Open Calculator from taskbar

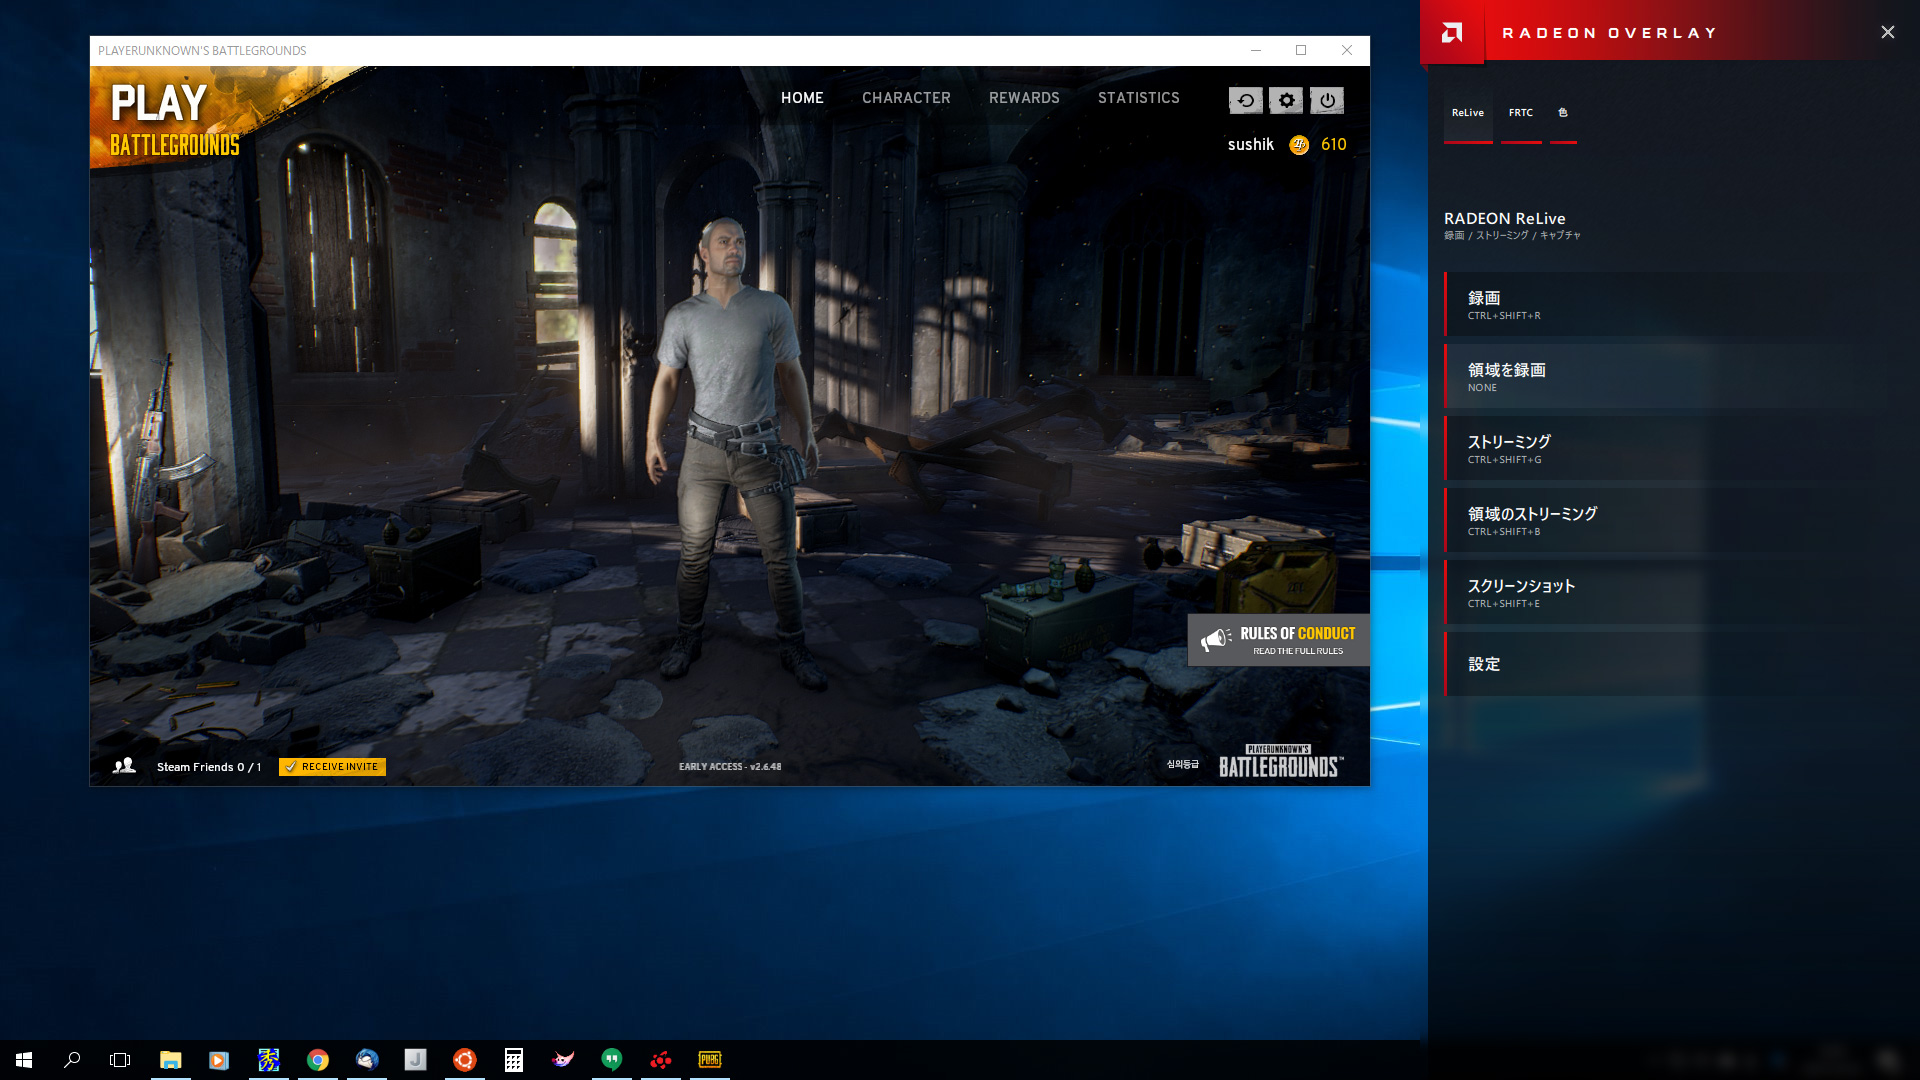coord(514,1060)
